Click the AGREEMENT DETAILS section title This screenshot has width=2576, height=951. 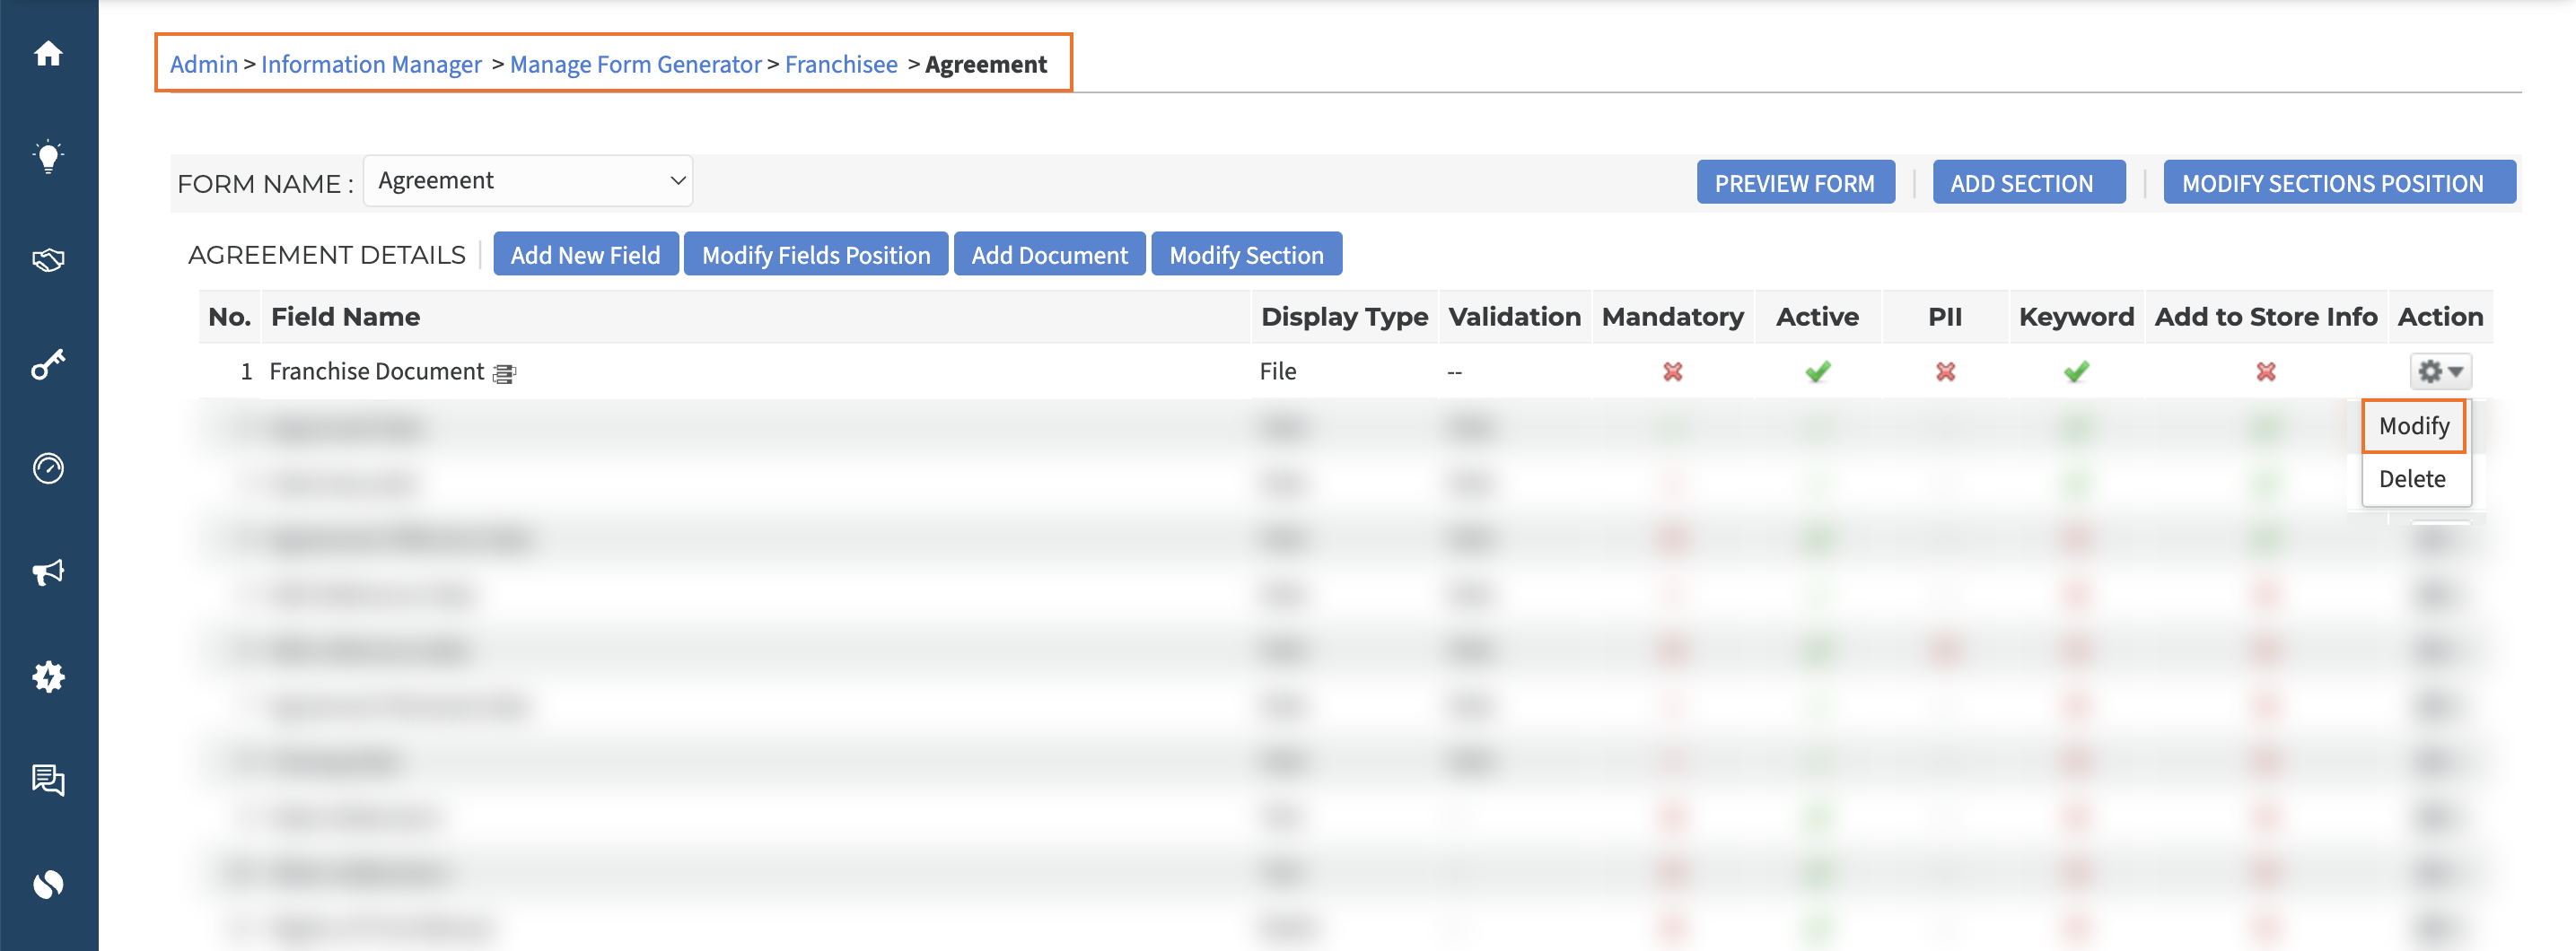pos(327,255)
